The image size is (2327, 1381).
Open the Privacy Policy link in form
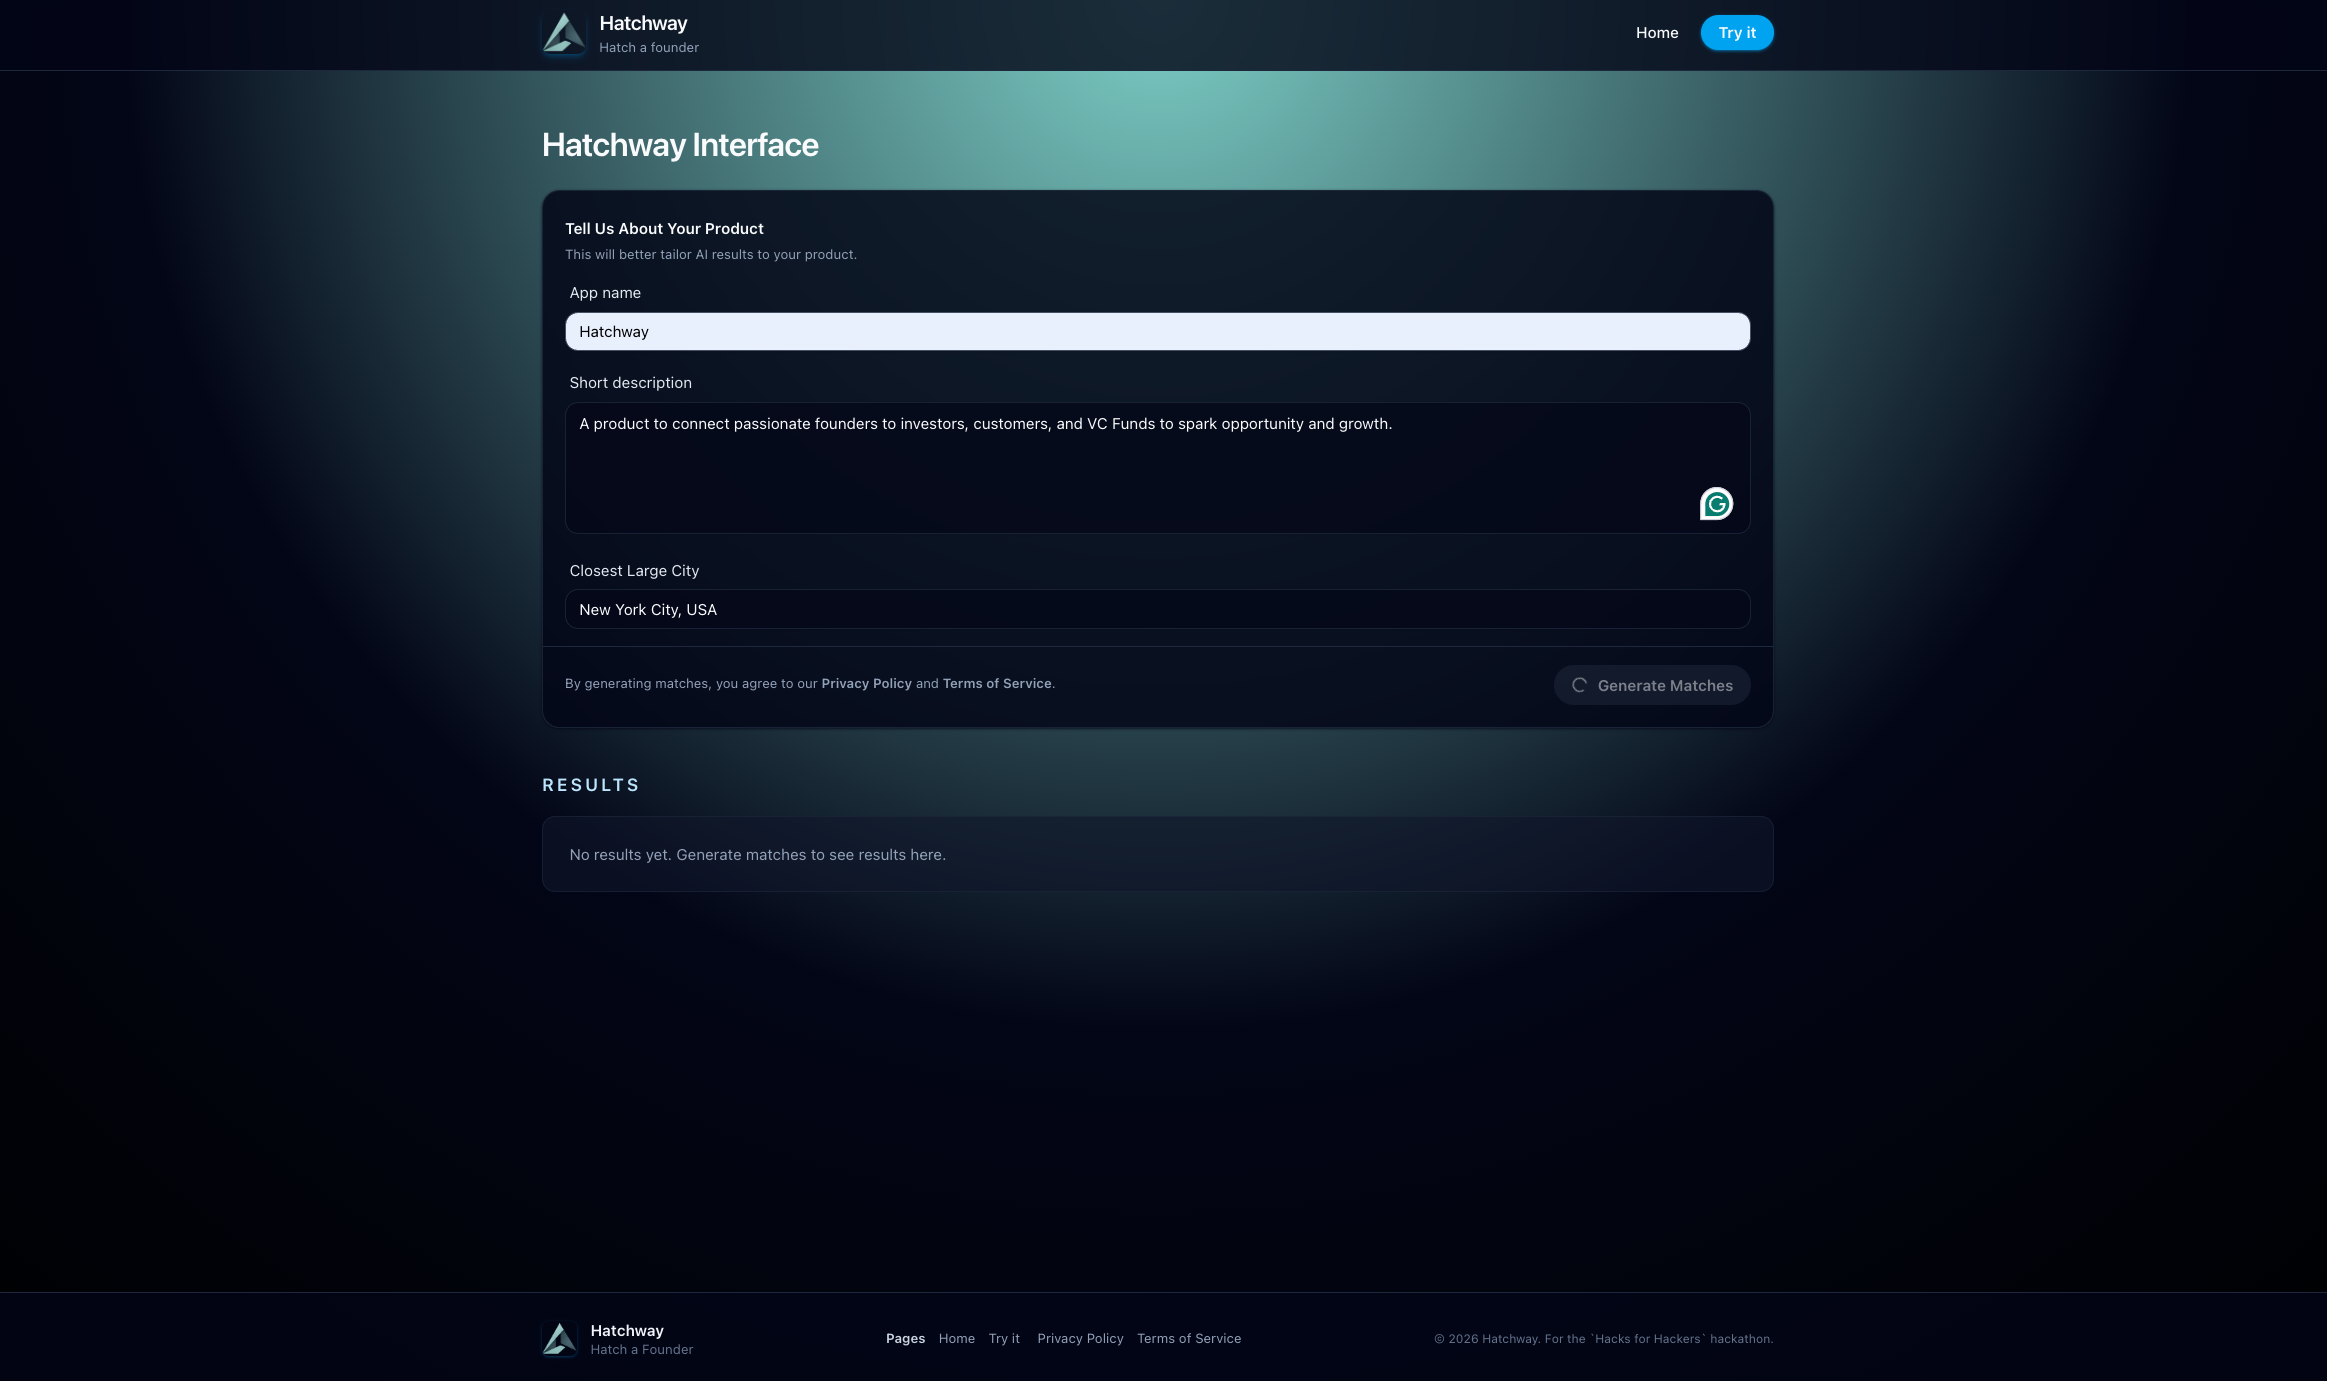click(866, 684)
